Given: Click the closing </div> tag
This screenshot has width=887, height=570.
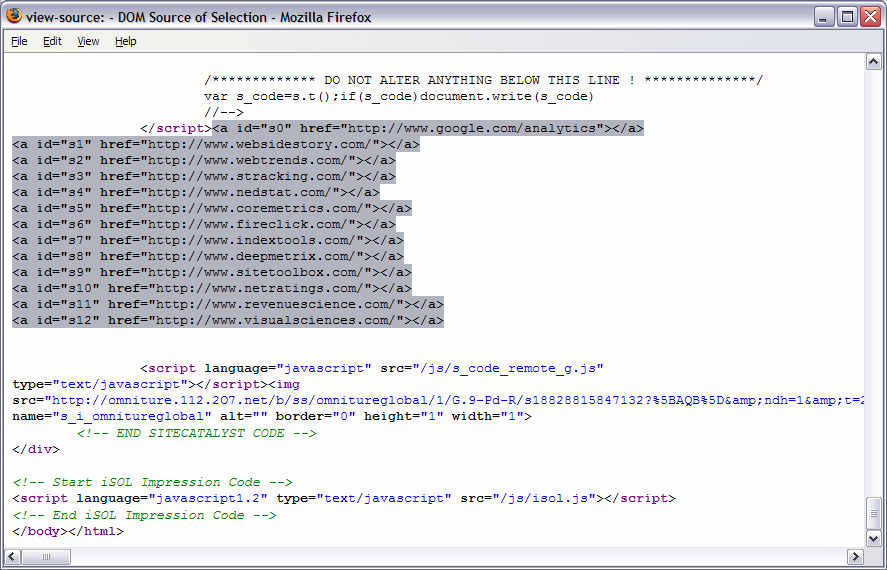Looking at the screenshot, I should [36, 450].
